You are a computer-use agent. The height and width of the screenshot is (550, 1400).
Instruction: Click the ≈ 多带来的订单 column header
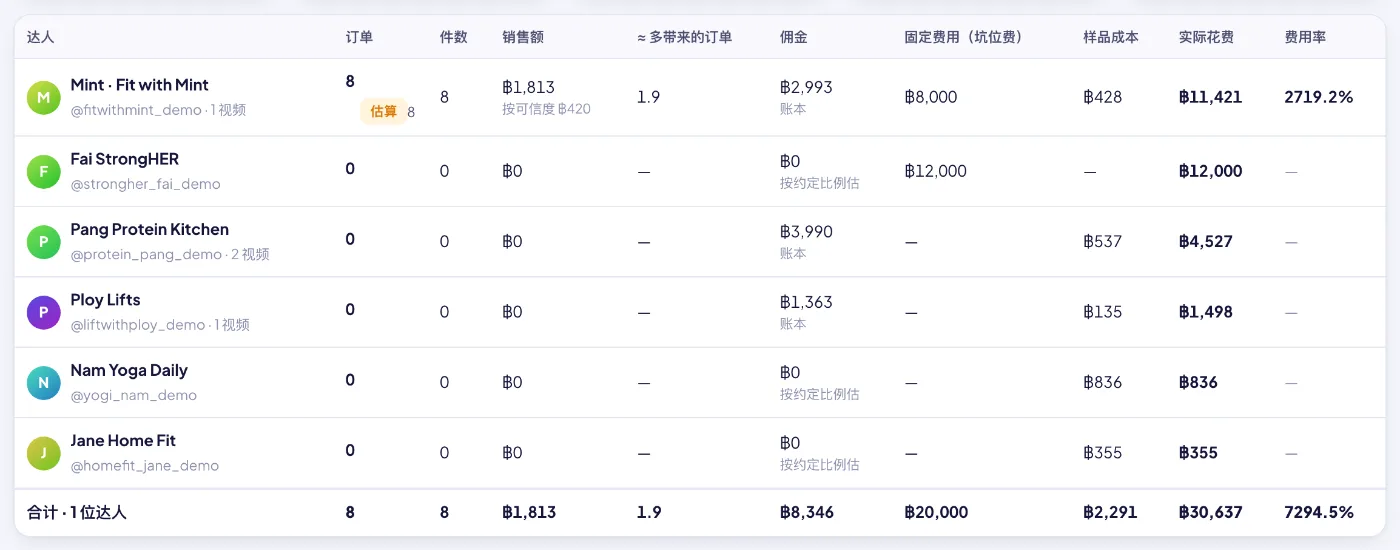[685, 37]
